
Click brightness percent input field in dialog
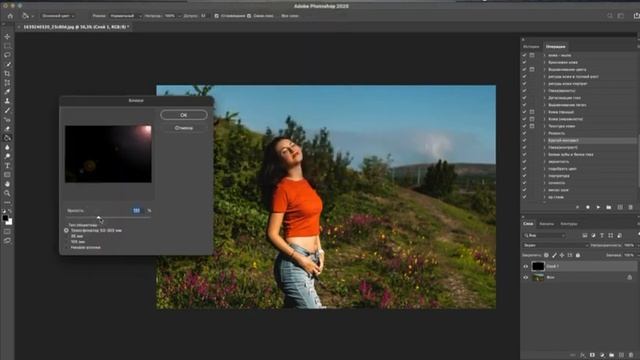click(137, 210)
